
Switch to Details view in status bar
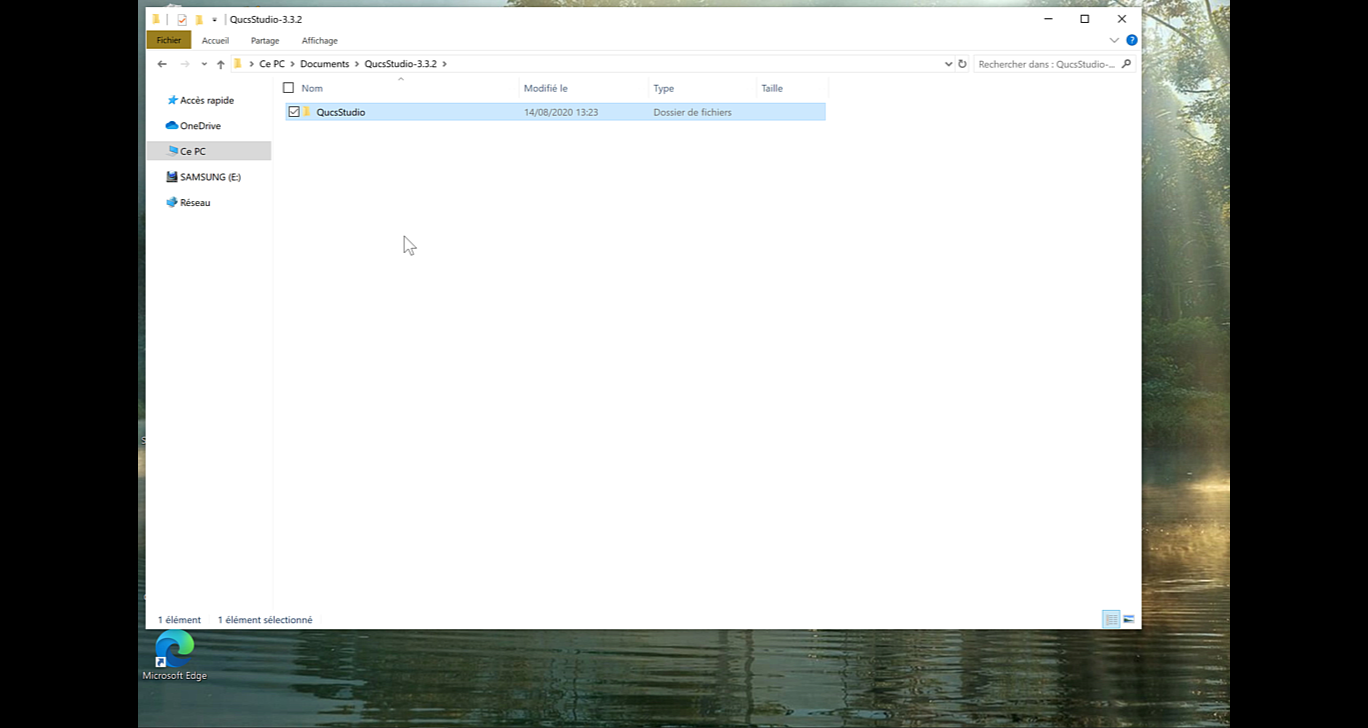click(x=1111, y=620)
